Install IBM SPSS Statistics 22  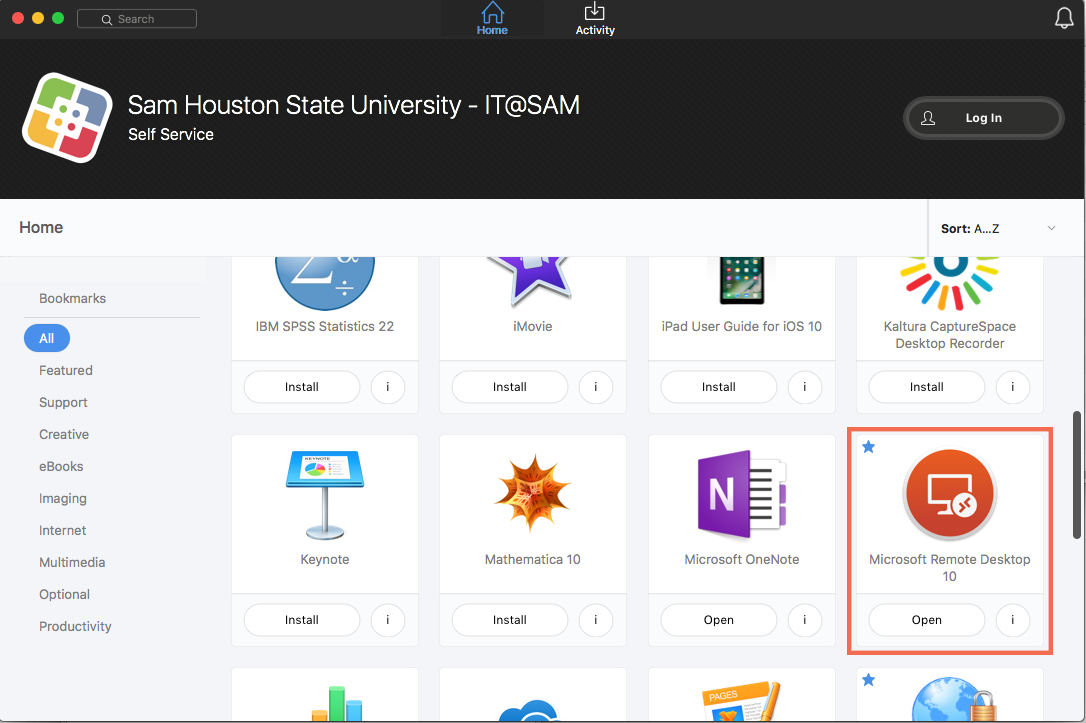(x=302, y=387)
